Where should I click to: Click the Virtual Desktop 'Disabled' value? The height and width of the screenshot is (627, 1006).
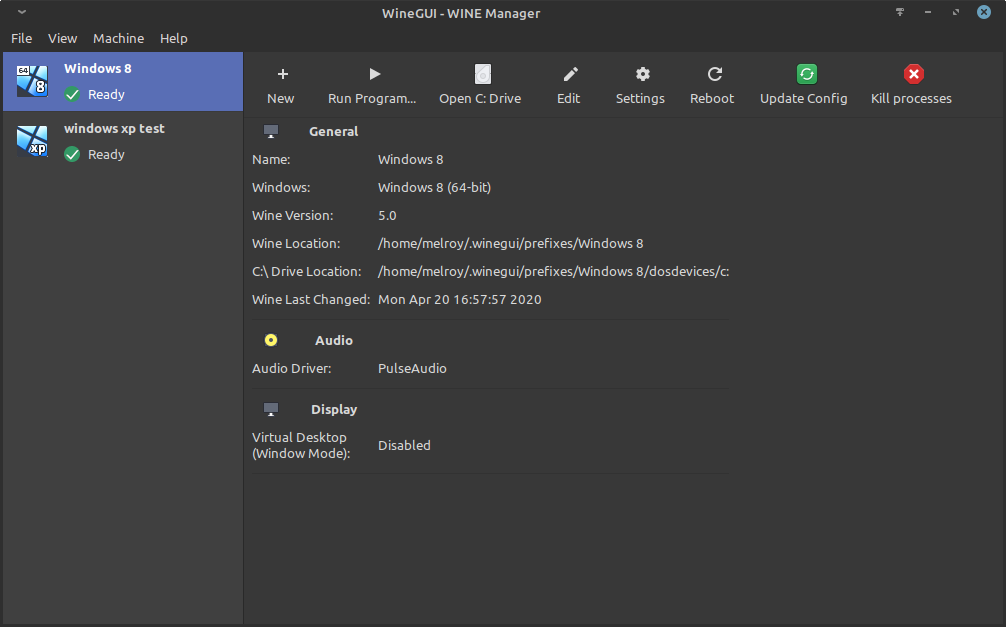[x=404, y=445]
